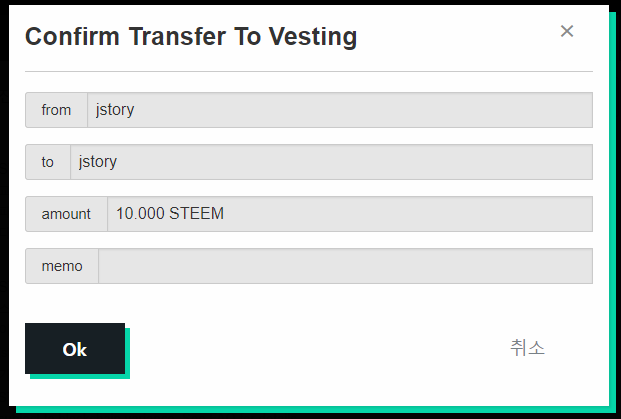Viewport: 621px width, 419px height.
Task: Click the to account input field
Action: coord(331,162)
